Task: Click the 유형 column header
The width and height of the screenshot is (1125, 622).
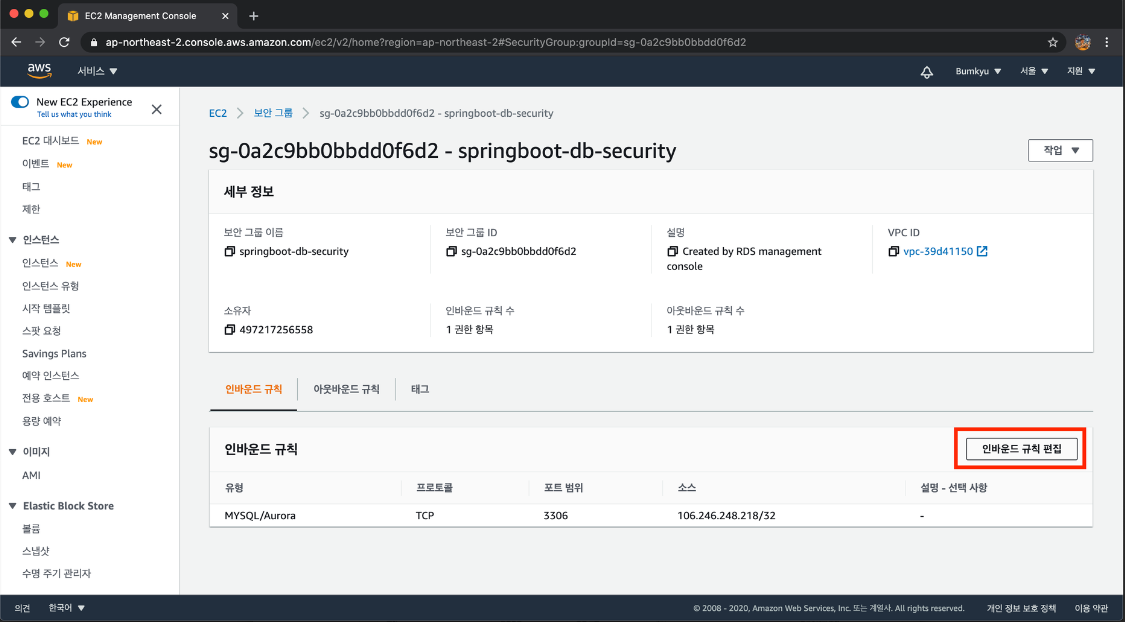Action: pyautogui.click(x=234, y=488)
